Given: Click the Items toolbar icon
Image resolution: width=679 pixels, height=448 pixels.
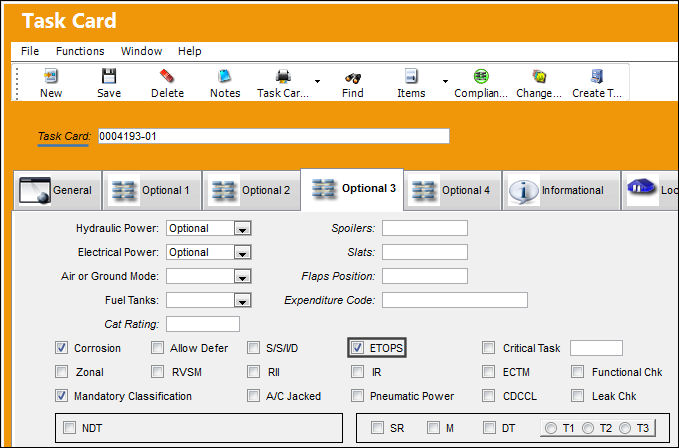Looking at the screenshot, I should [411, 76].
